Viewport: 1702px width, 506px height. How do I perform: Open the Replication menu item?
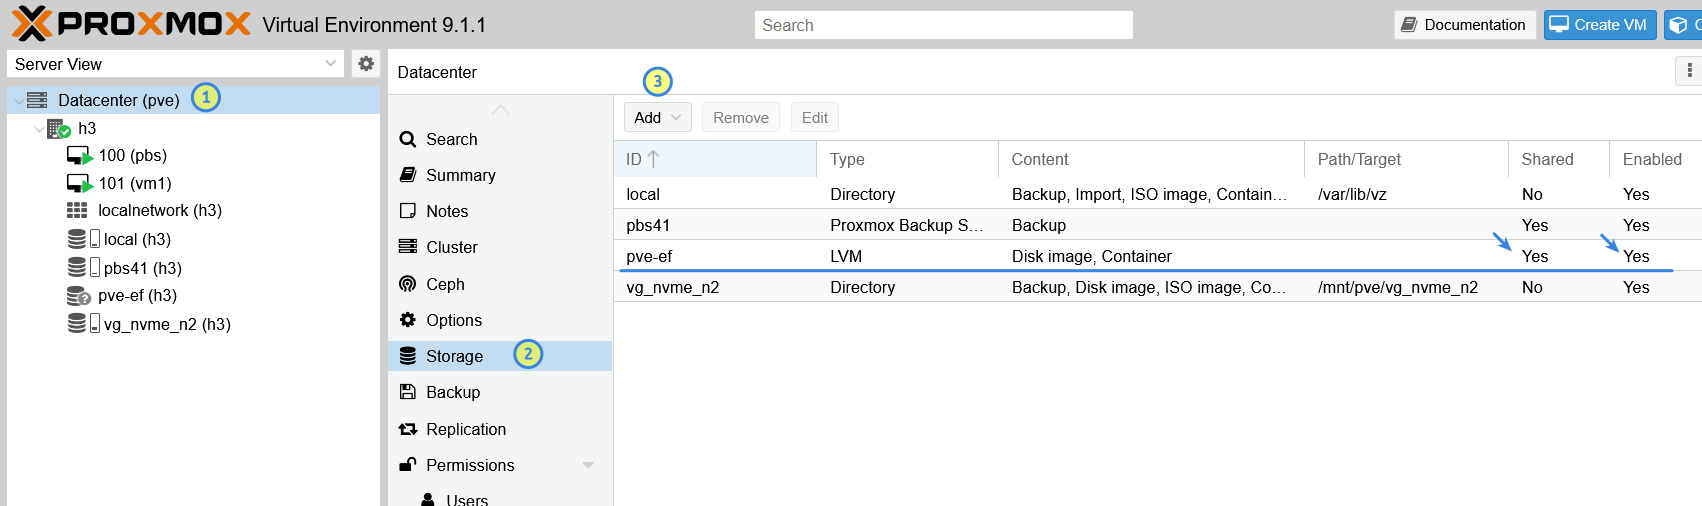[x=500, y=429]
